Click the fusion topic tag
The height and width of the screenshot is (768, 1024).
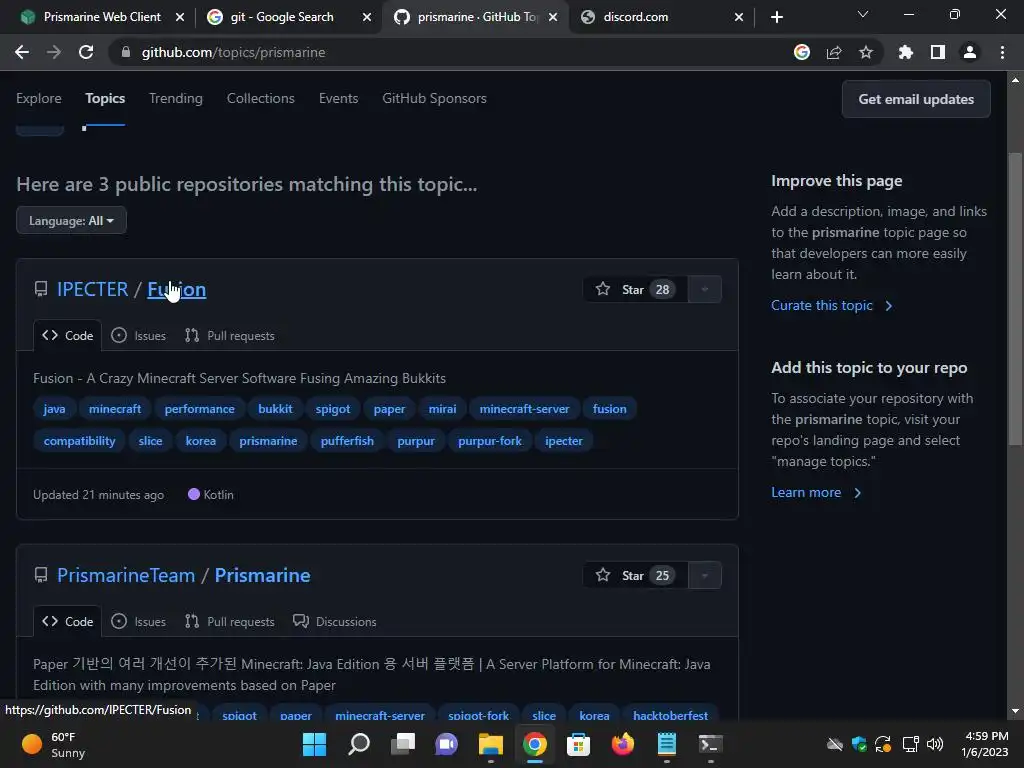click(609, 409)
